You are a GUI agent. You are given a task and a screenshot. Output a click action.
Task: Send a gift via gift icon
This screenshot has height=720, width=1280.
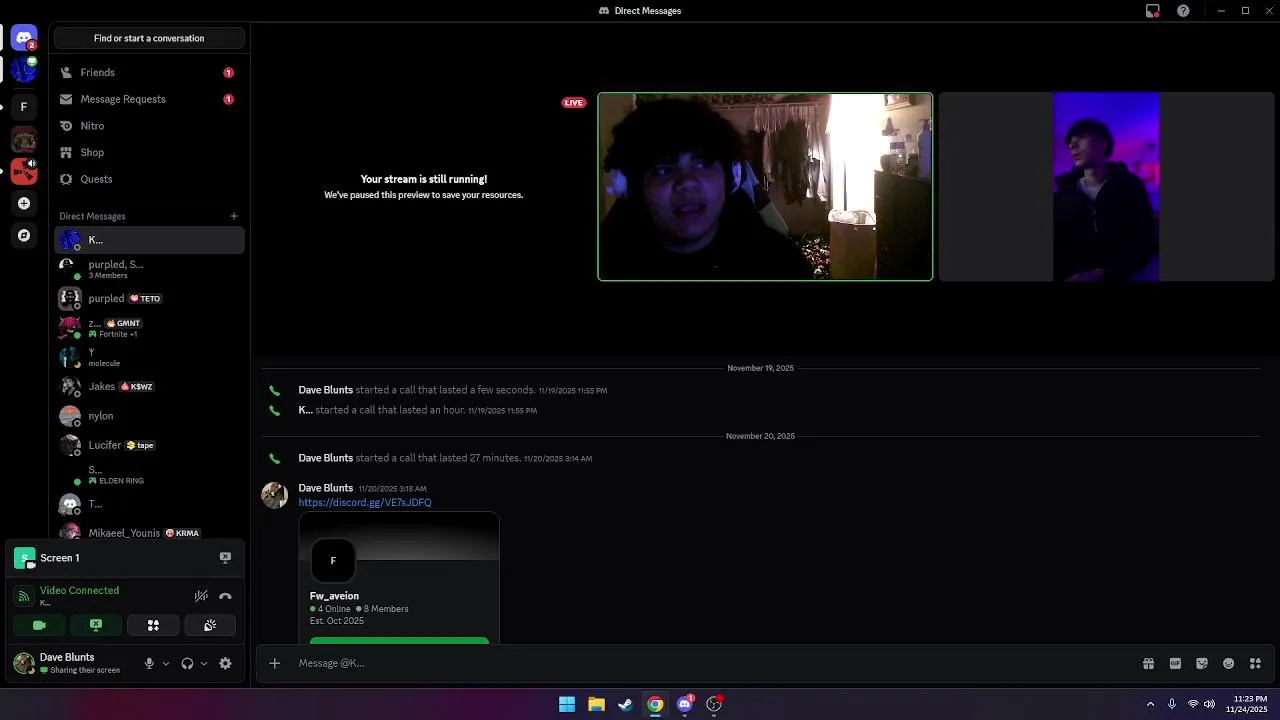point(1149,663)
